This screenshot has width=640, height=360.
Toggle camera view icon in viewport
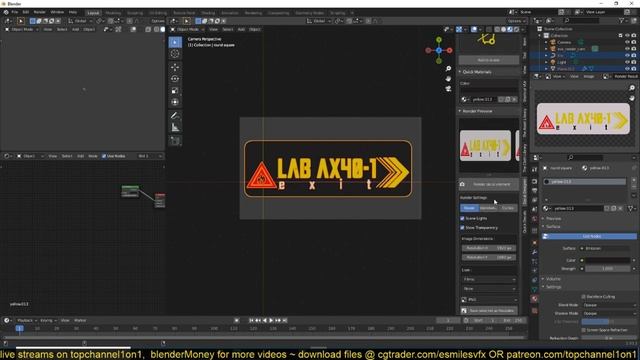point(448,89)
